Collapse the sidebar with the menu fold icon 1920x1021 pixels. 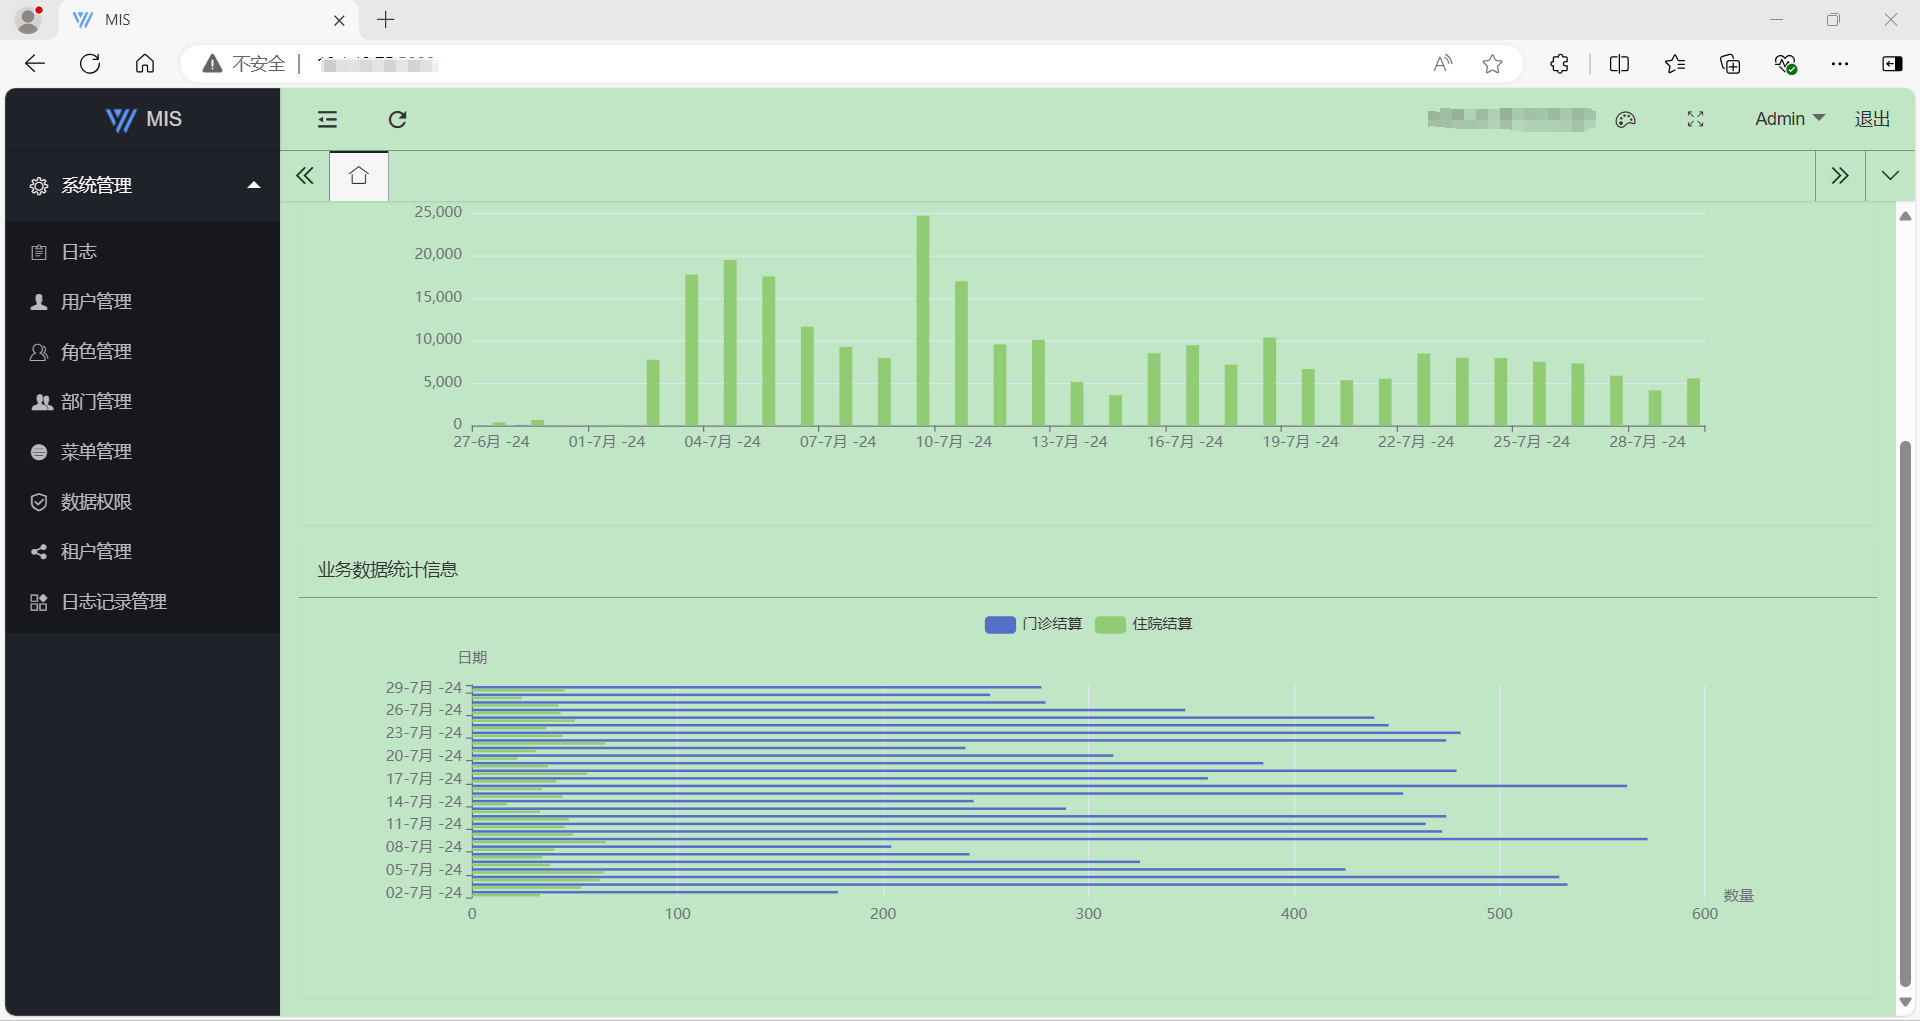(328, 120)
